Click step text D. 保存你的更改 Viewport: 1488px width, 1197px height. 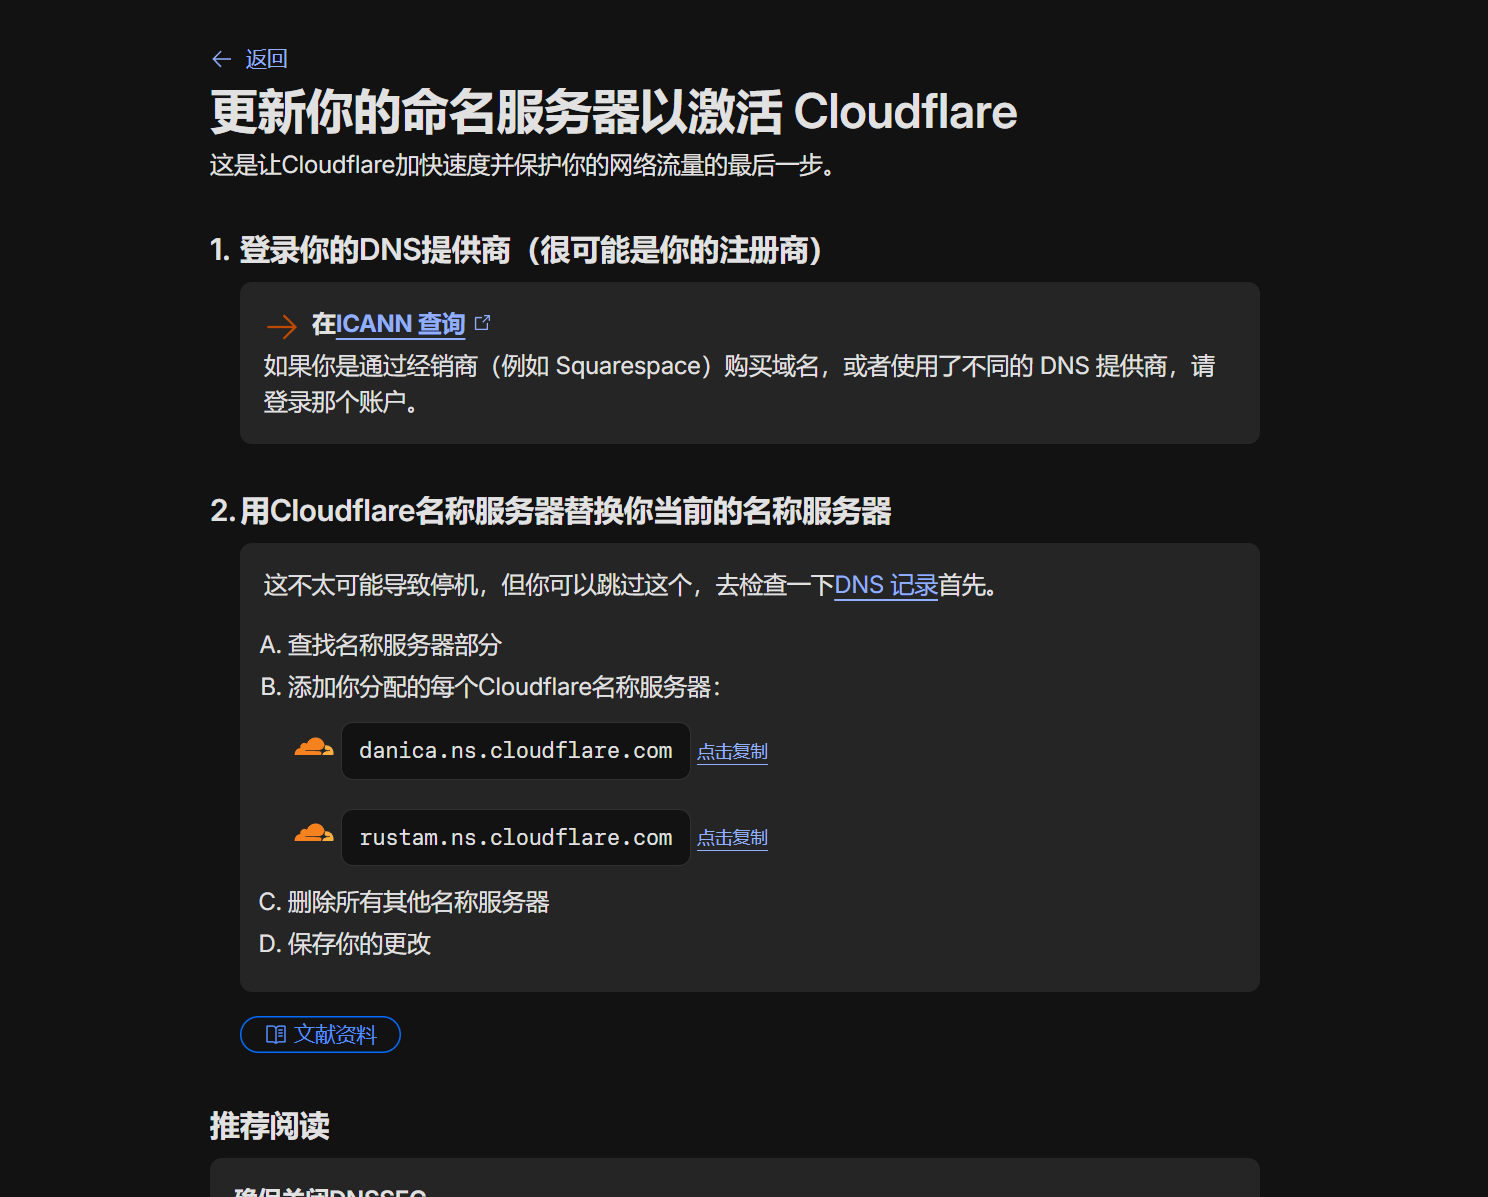(345, 944)
